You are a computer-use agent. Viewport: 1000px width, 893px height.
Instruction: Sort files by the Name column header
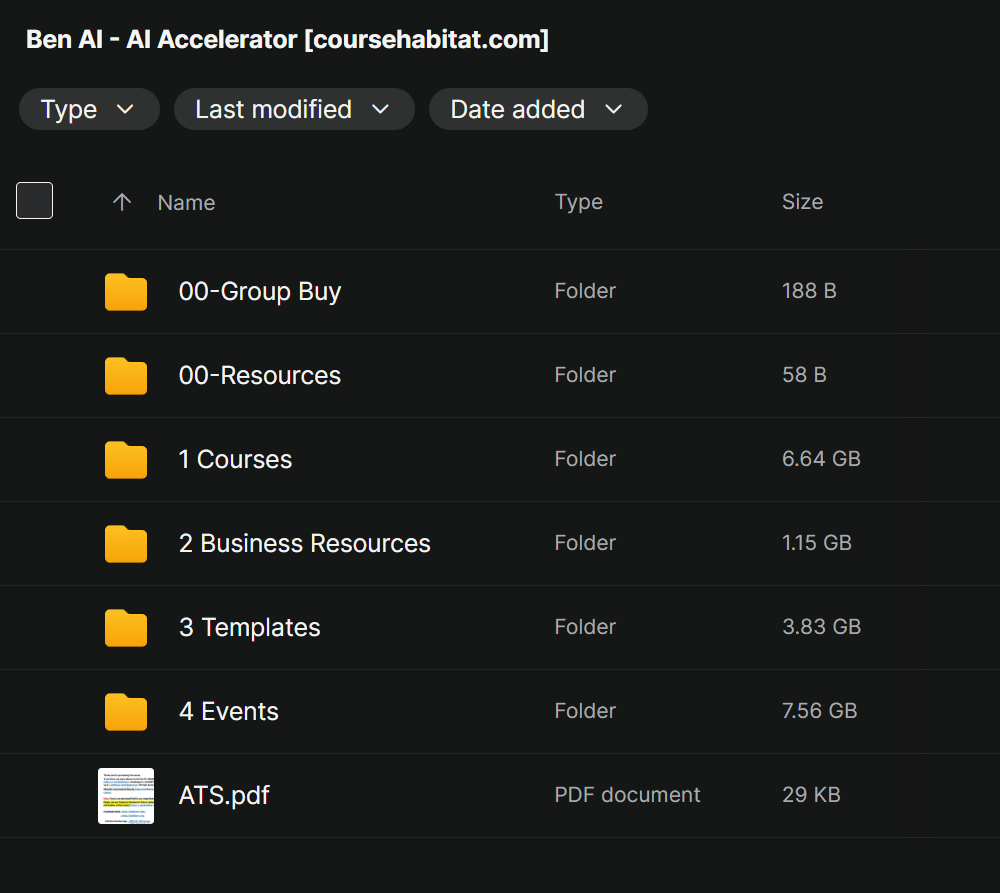[186, 202]
